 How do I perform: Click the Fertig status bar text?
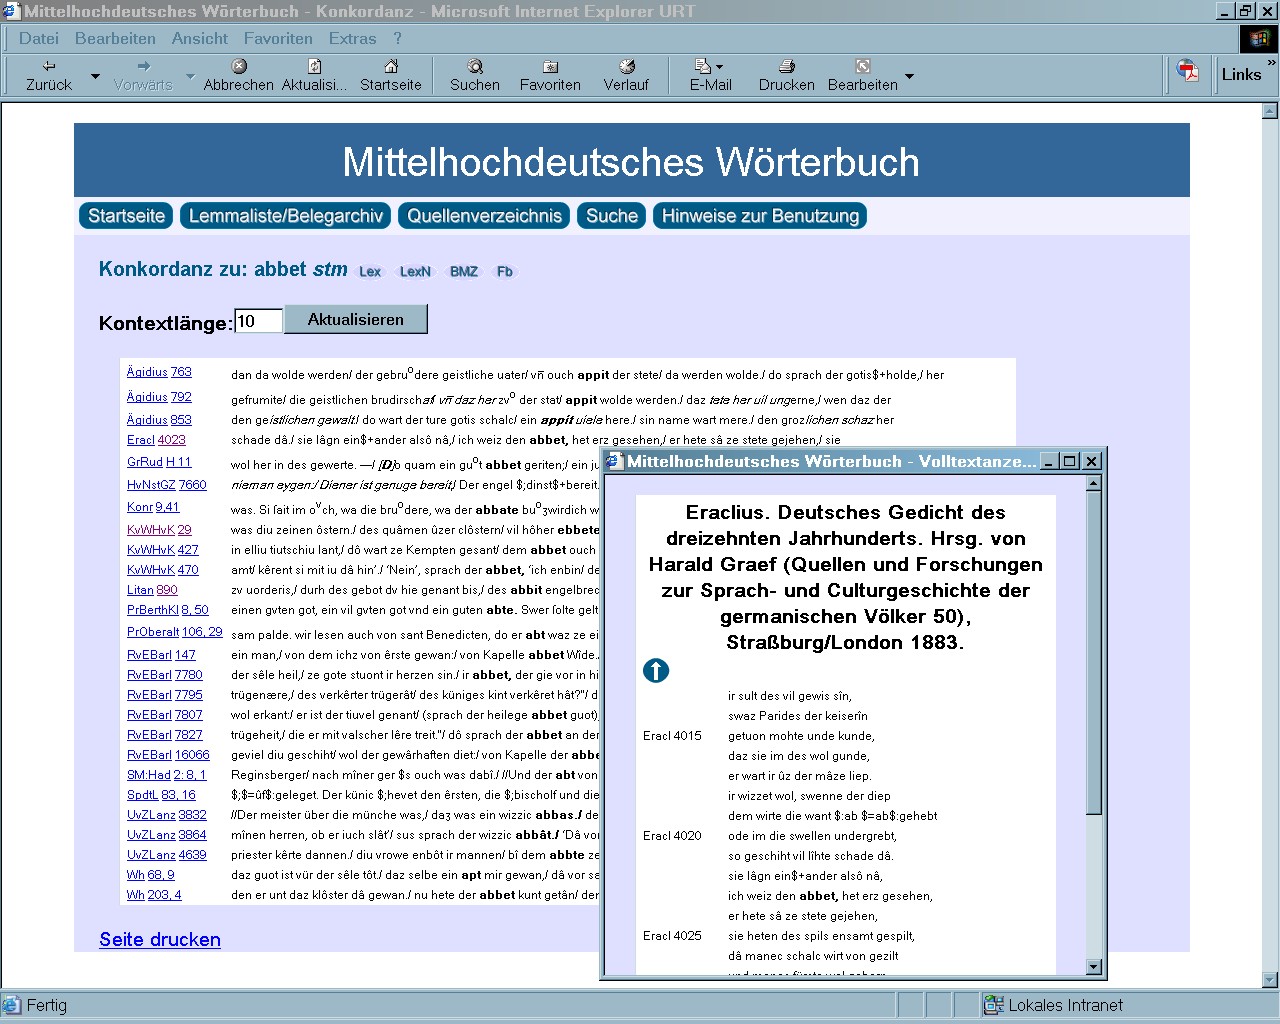tap(47, 1005)
